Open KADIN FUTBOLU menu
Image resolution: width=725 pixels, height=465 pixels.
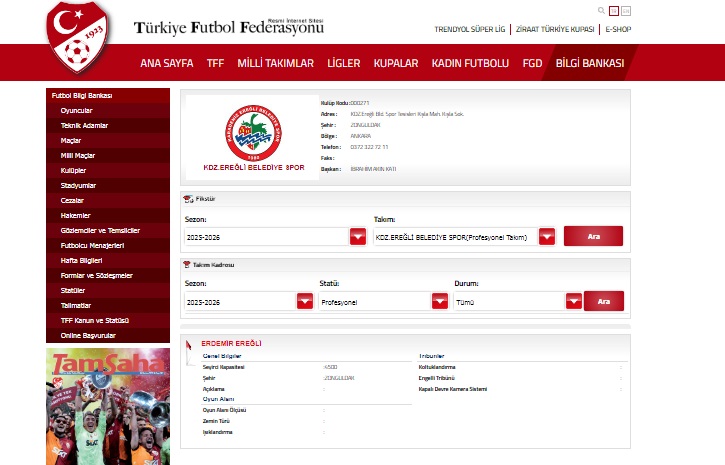470,63
